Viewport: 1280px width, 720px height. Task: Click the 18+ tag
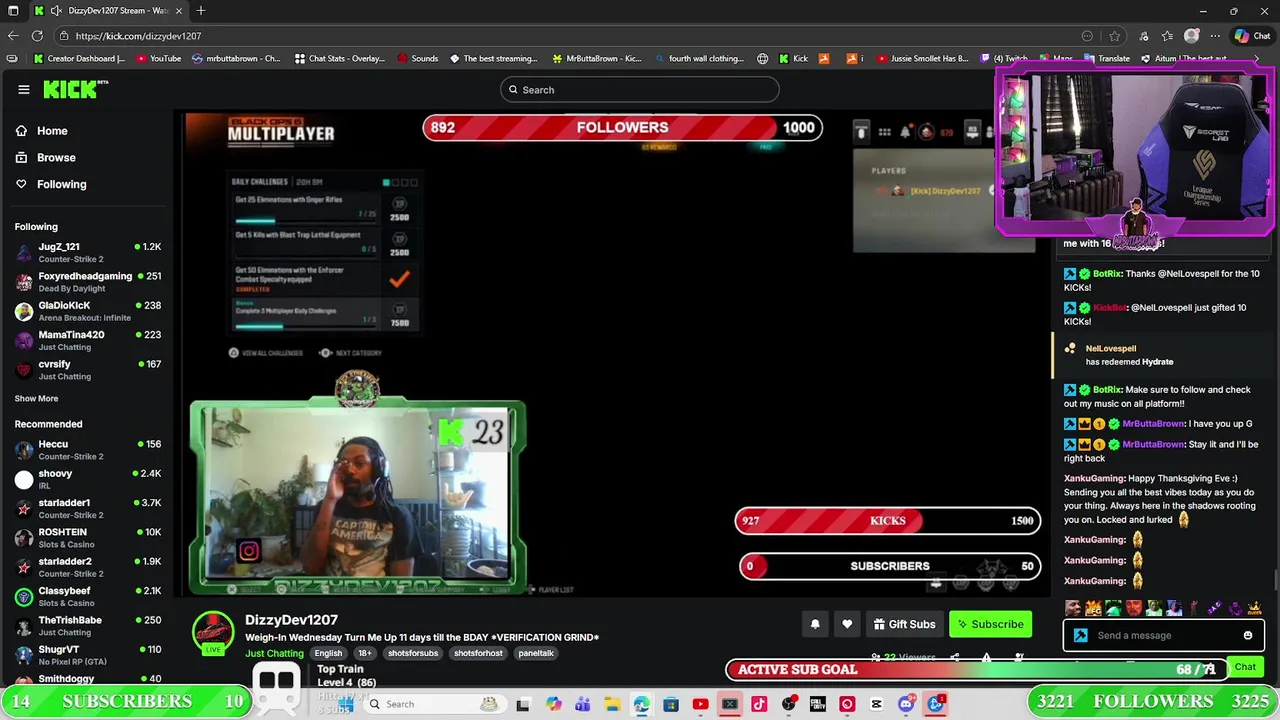point(365,653)
